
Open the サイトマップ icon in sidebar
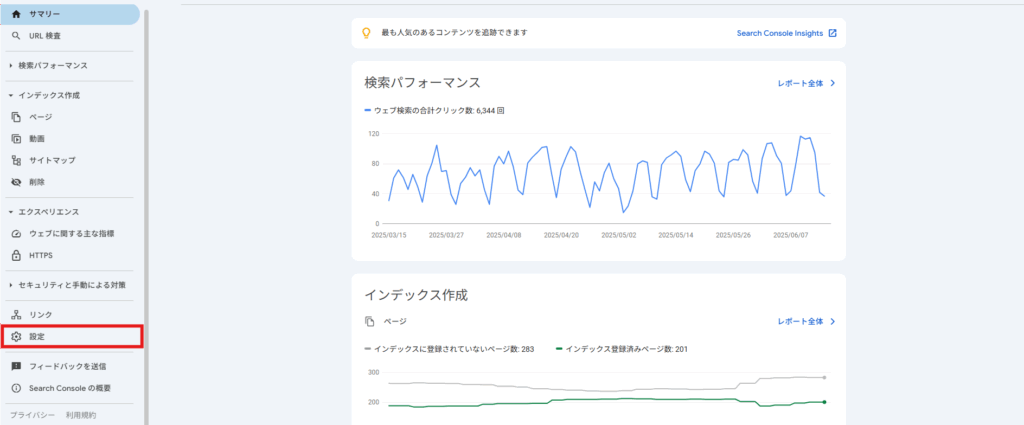16,160
